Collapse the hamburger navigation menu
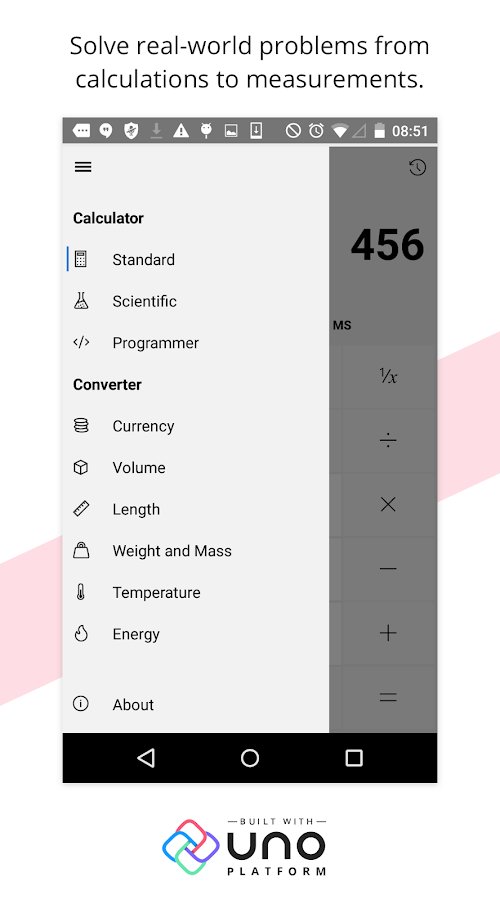Screen dimensions: 500x900 (83, 167)
